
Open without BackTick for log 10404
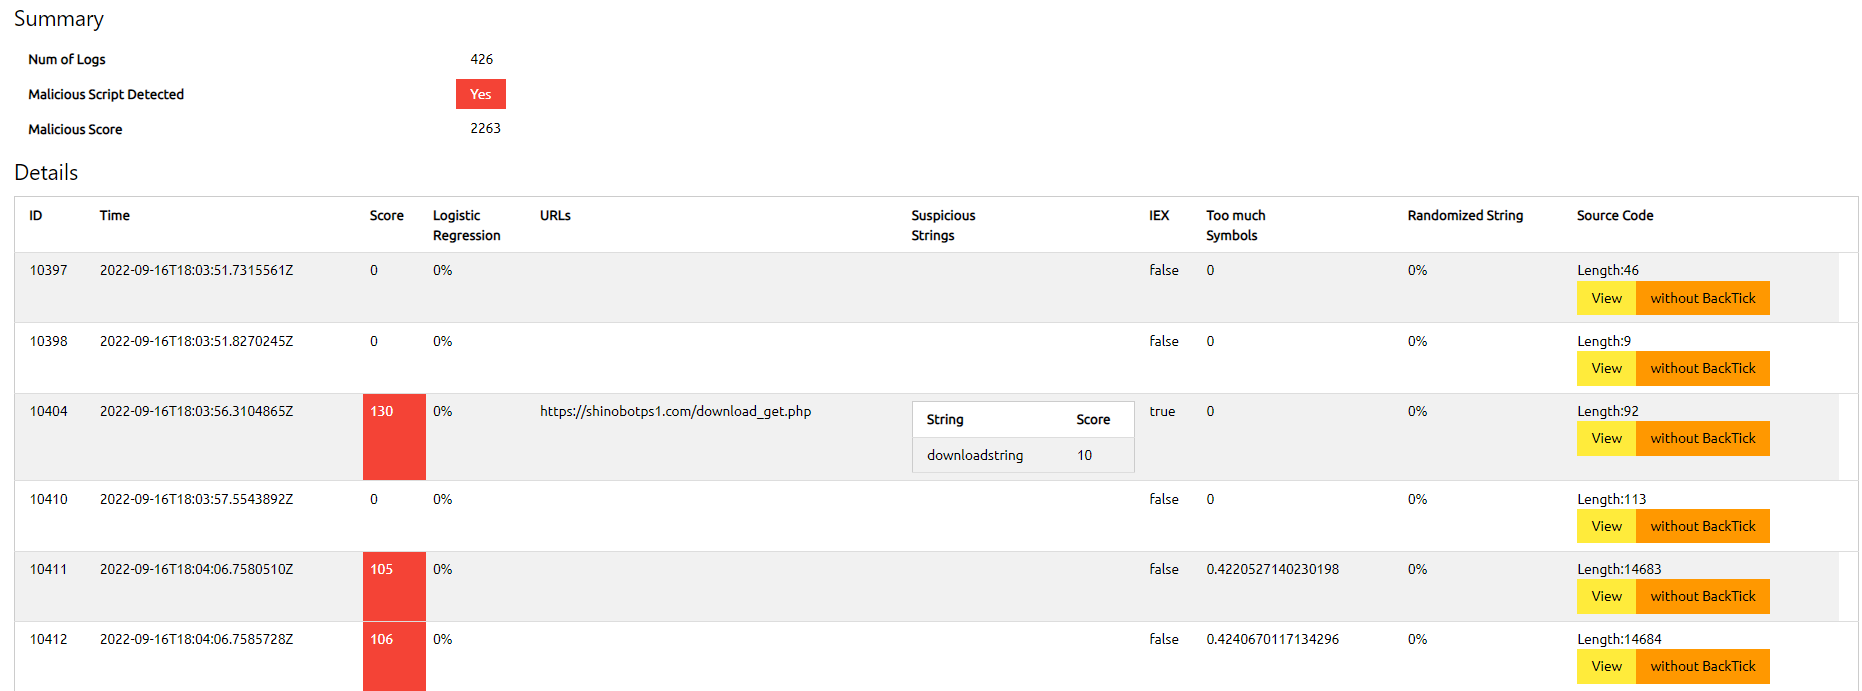click(1702, 438)
